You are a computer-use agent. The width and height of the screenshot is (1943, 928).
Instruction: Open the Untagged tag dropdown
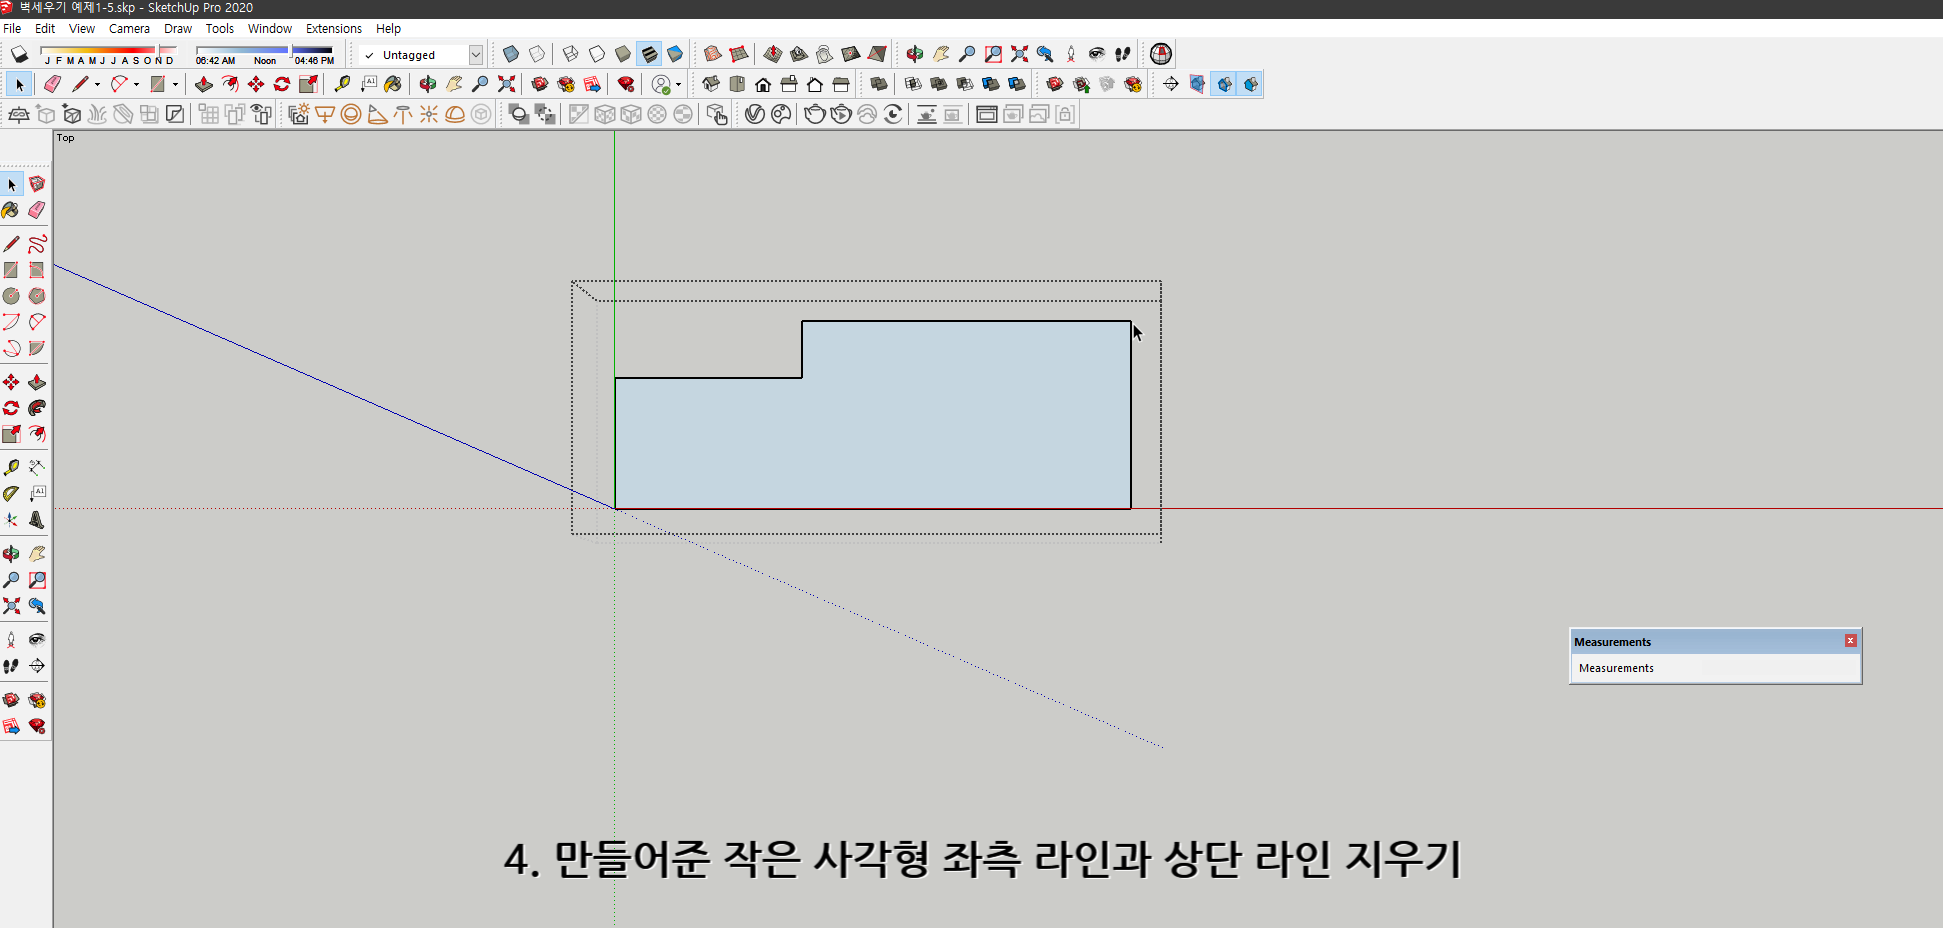click(476, 54)
